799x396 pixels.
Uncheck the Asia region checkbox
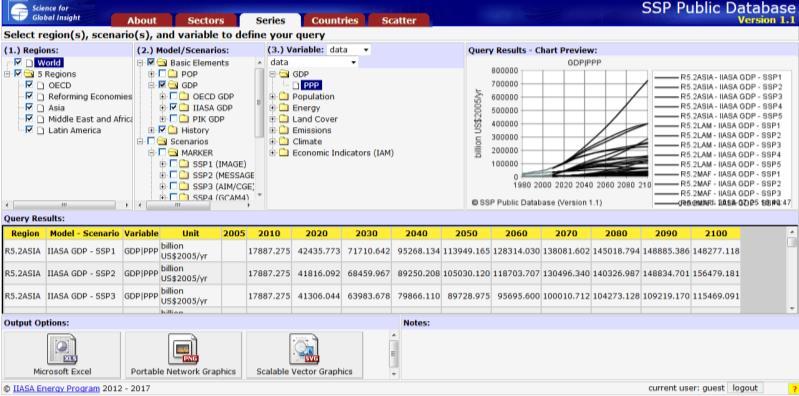(x=29, y=107)
